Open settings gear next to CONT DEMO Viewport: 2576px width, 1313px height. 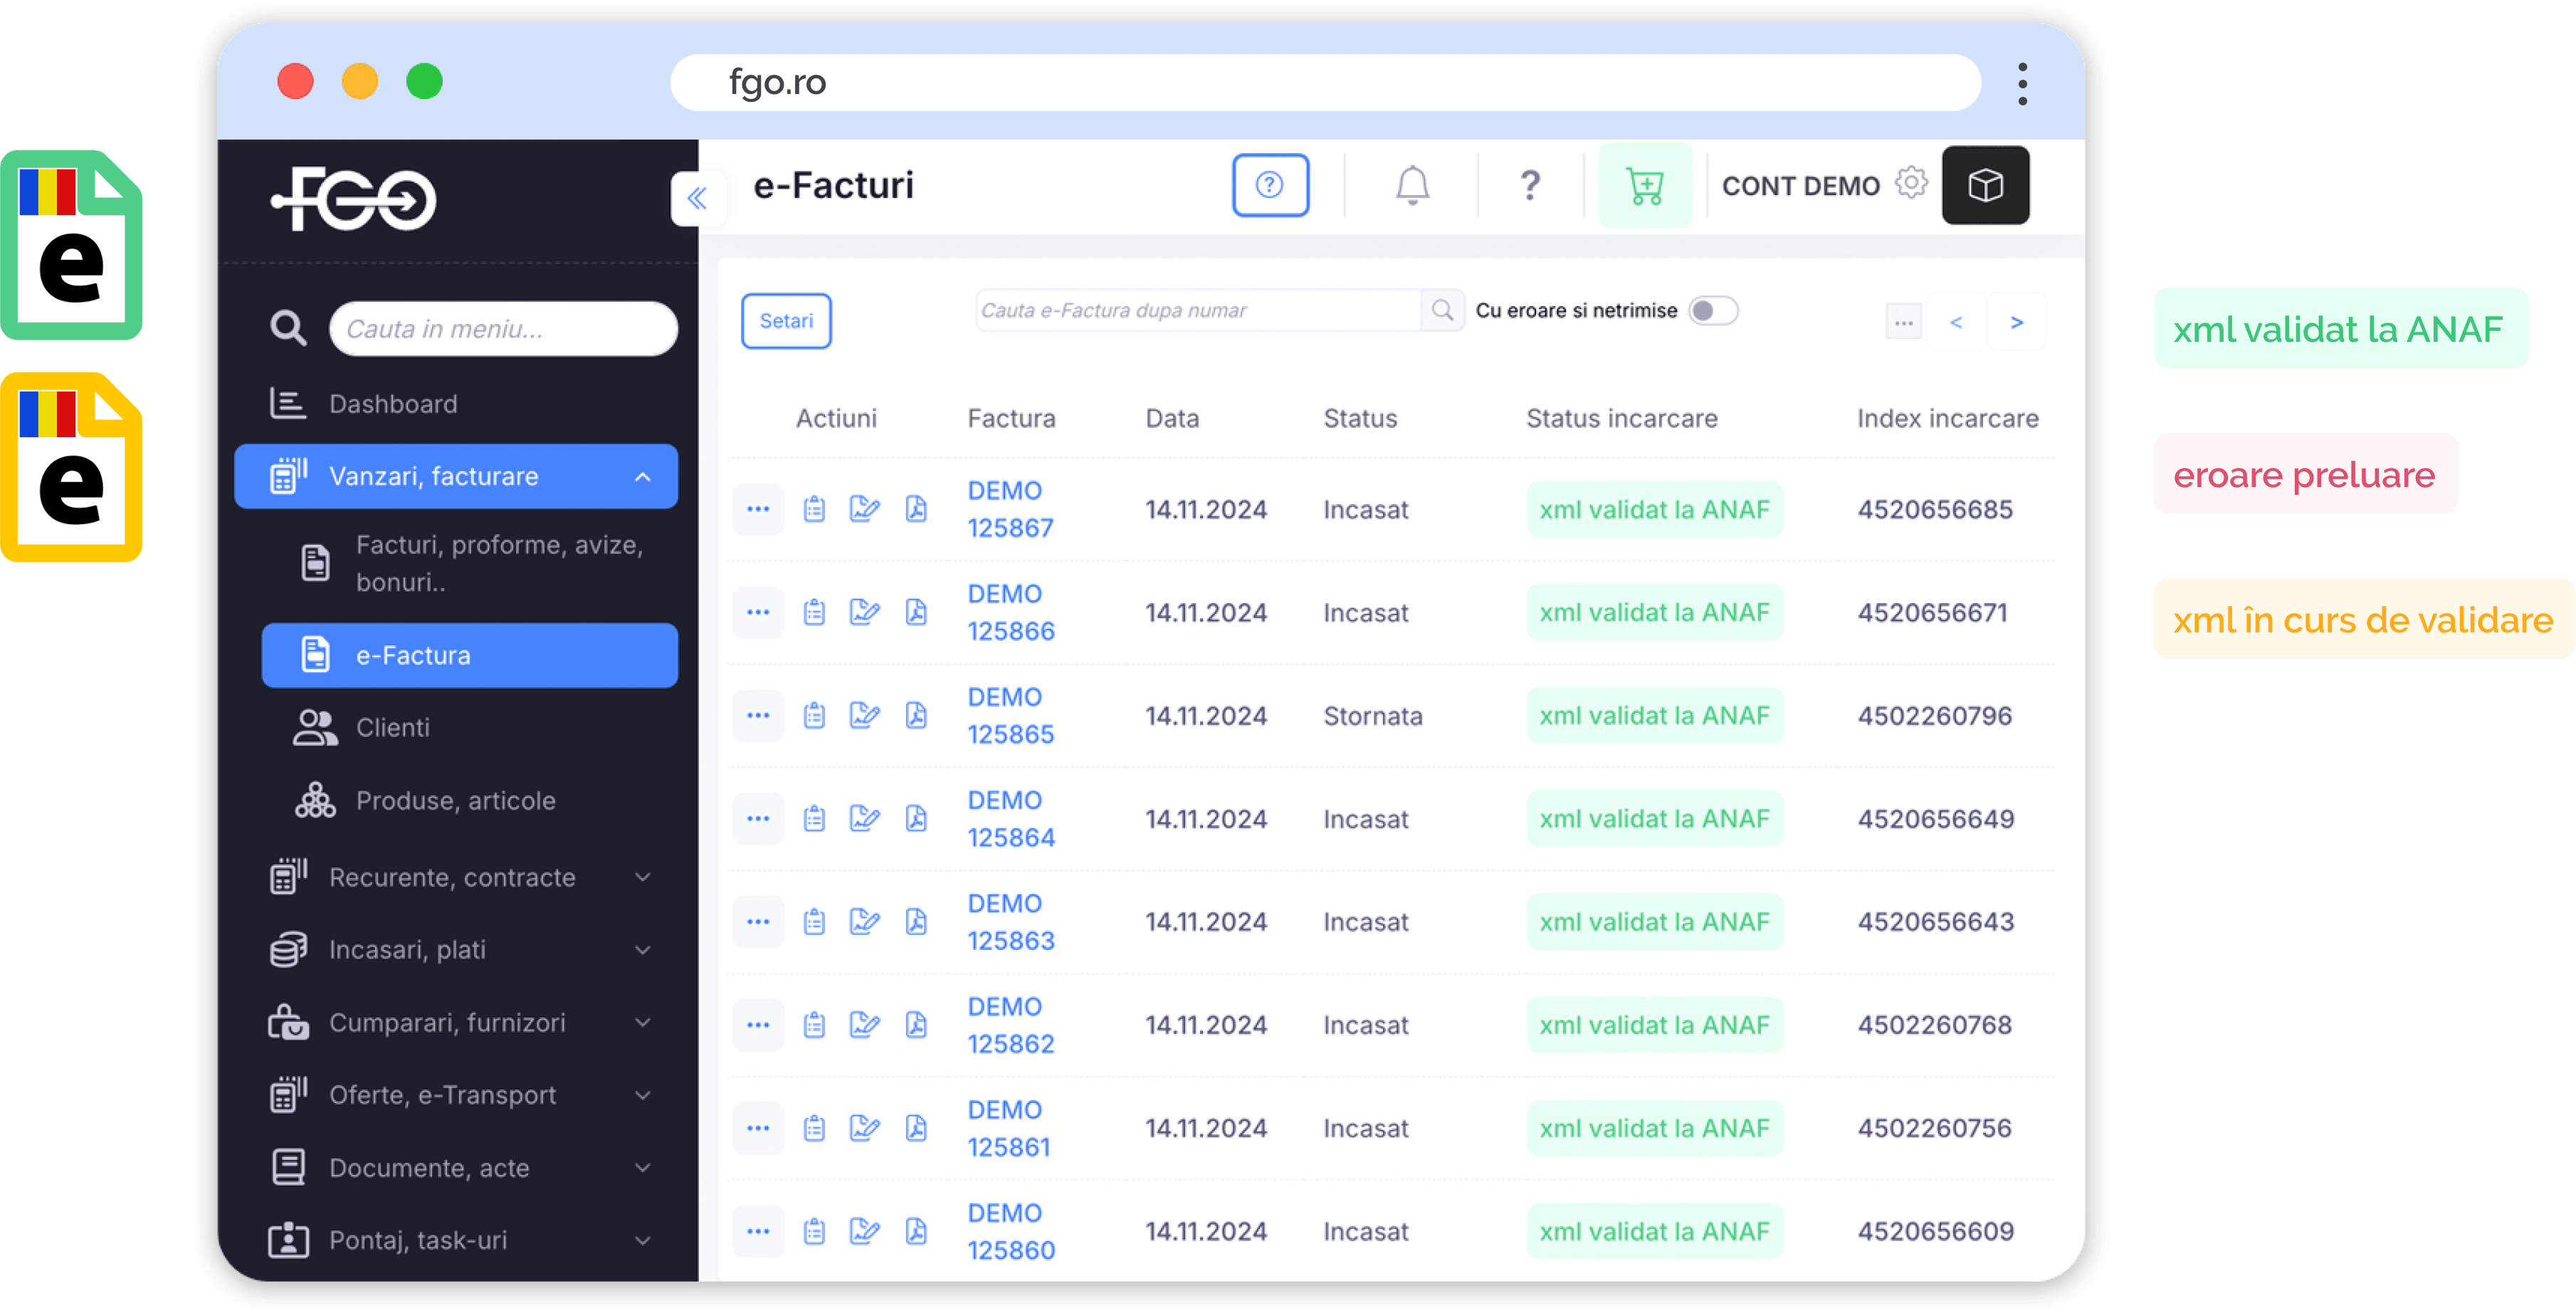point(1911,183)
